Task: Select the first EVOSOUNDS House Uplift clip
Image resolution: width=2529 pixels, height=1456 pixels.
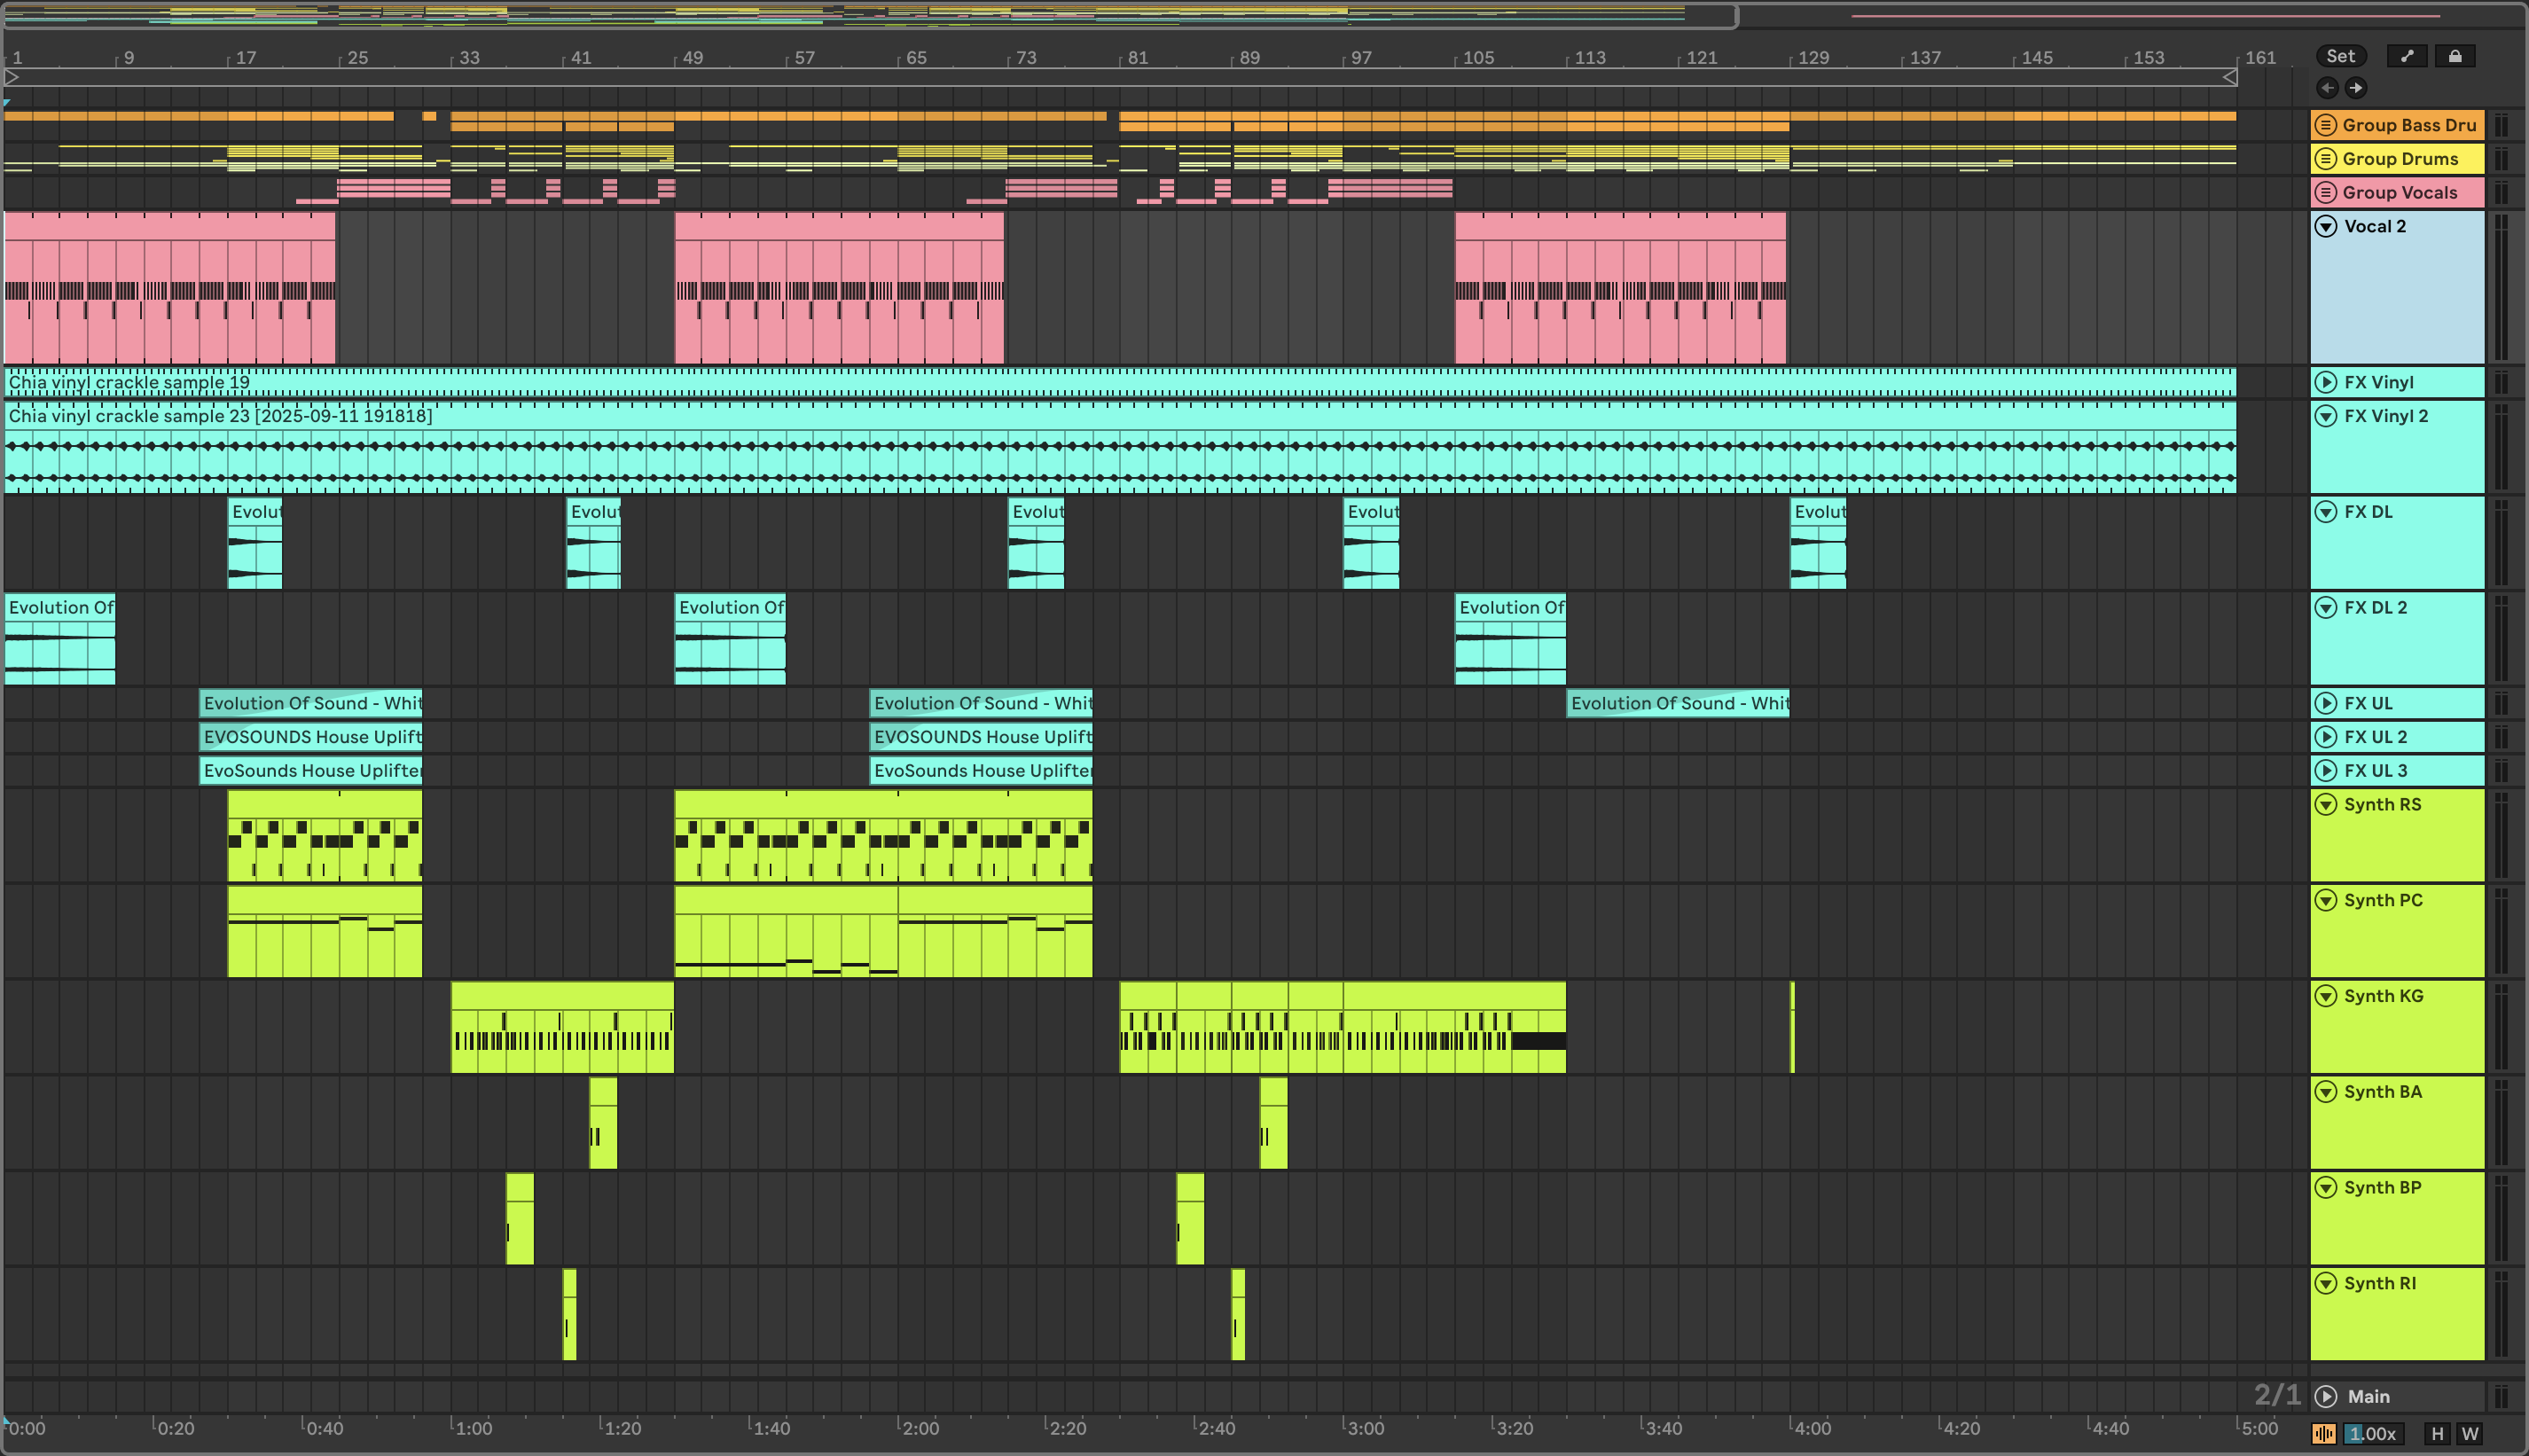Action: [x=311, y=737]
